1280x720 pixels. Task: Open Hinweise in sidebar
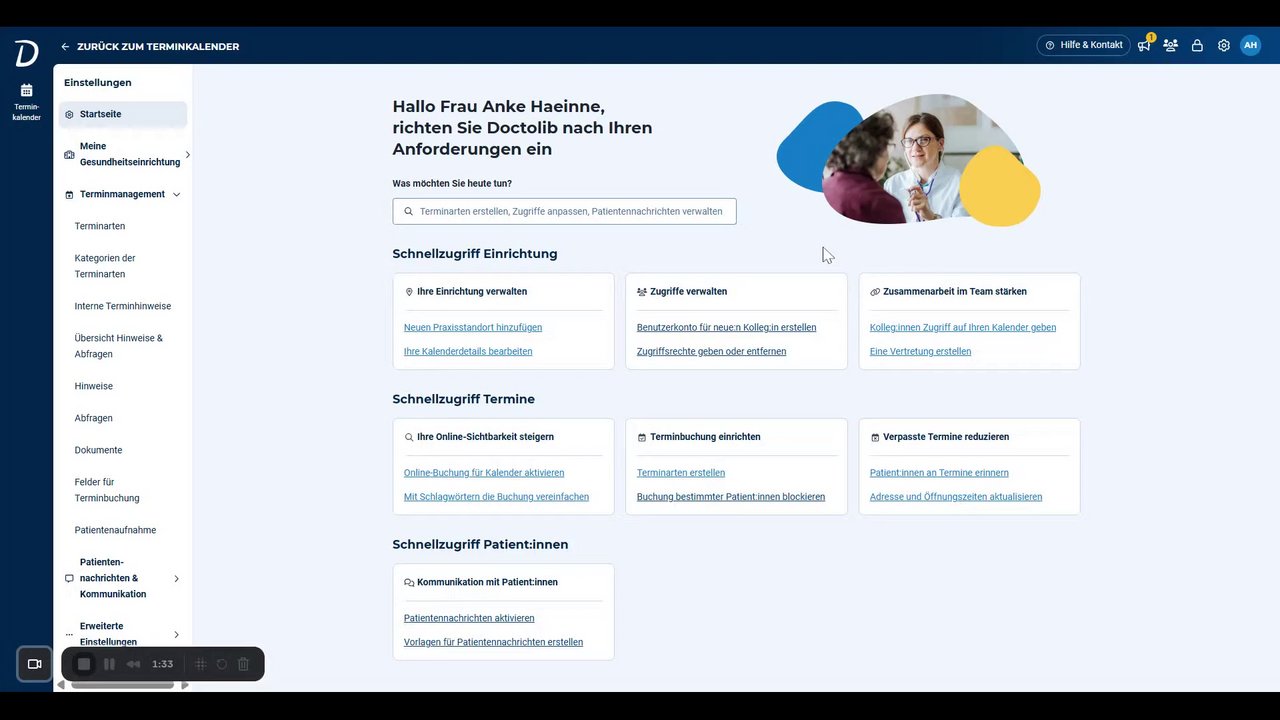click(x=94, y=386)
